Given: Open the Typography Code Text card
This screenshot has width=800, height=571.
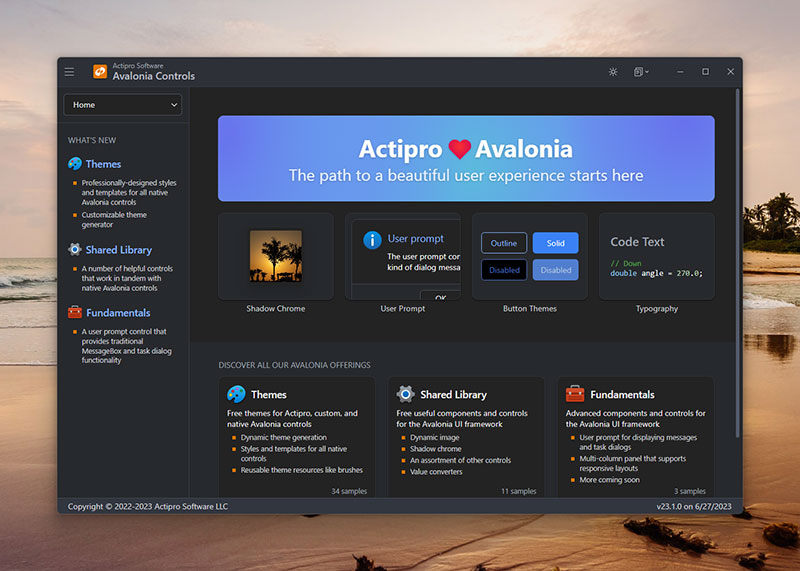Looking at the screenshot, I should click(x=657, y=256).
